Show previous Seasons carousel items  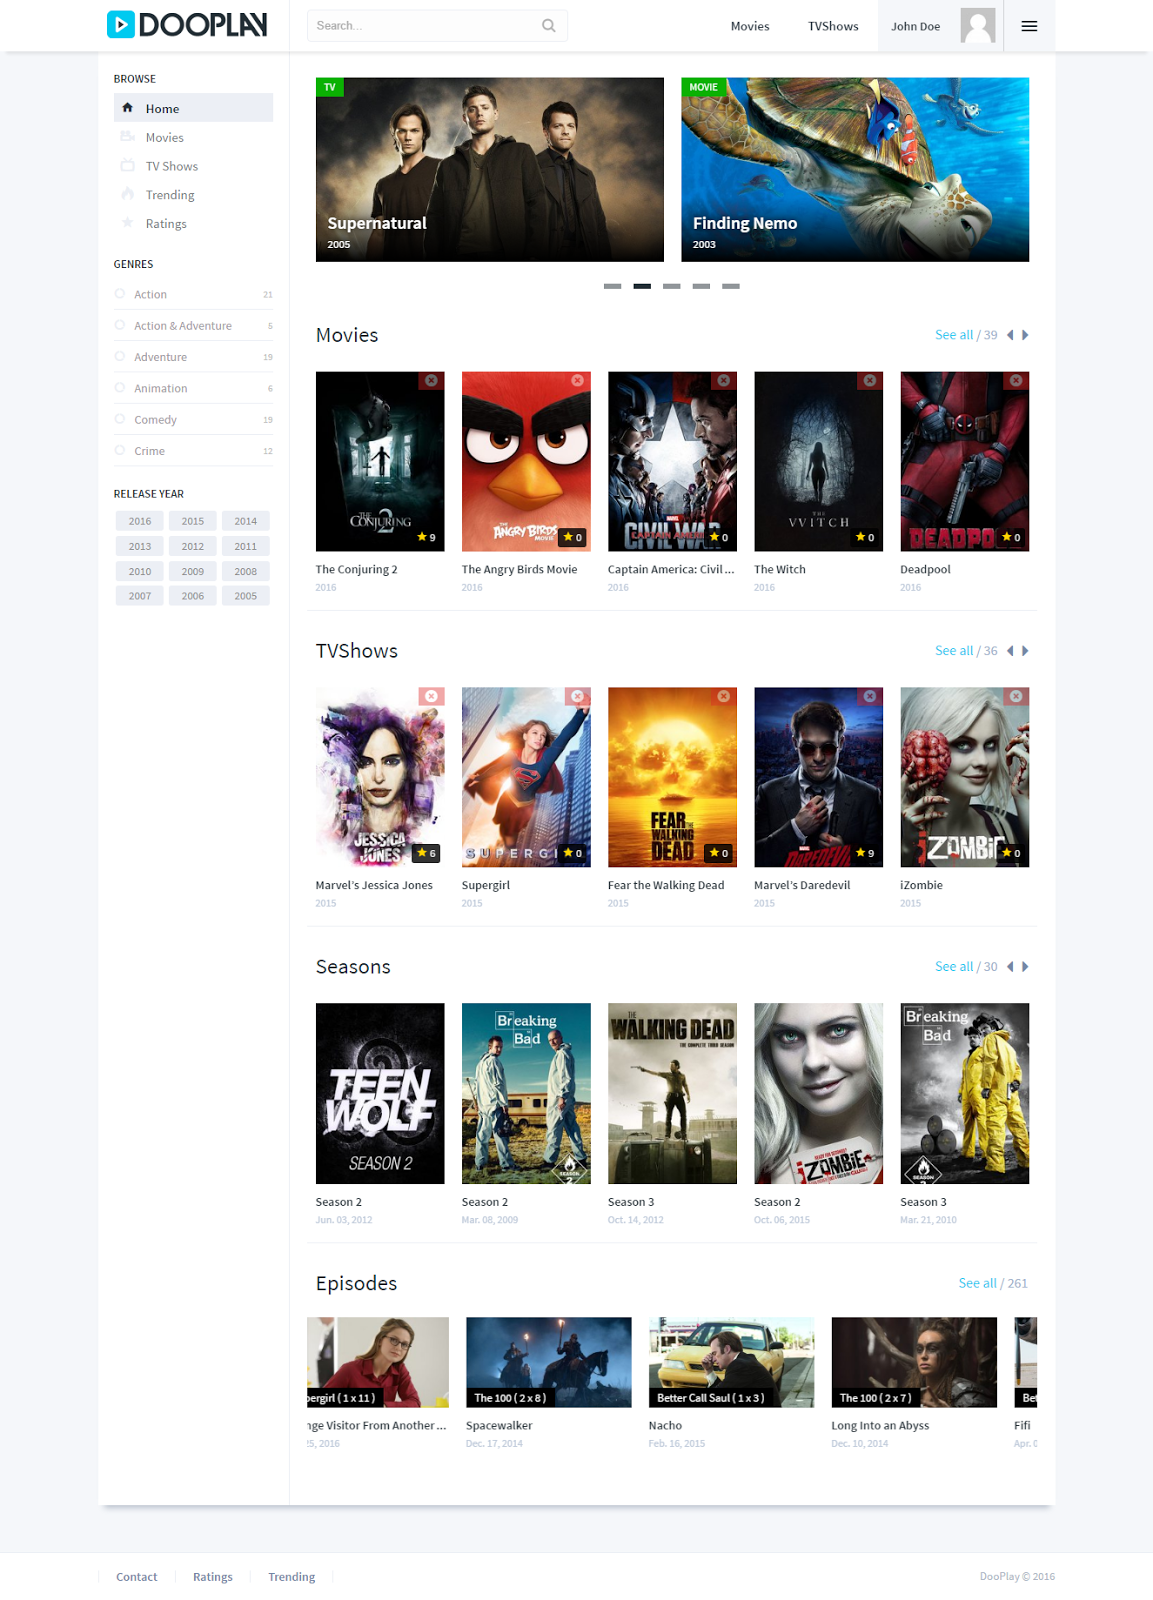pyautogui.click(x=1010, y=967)
